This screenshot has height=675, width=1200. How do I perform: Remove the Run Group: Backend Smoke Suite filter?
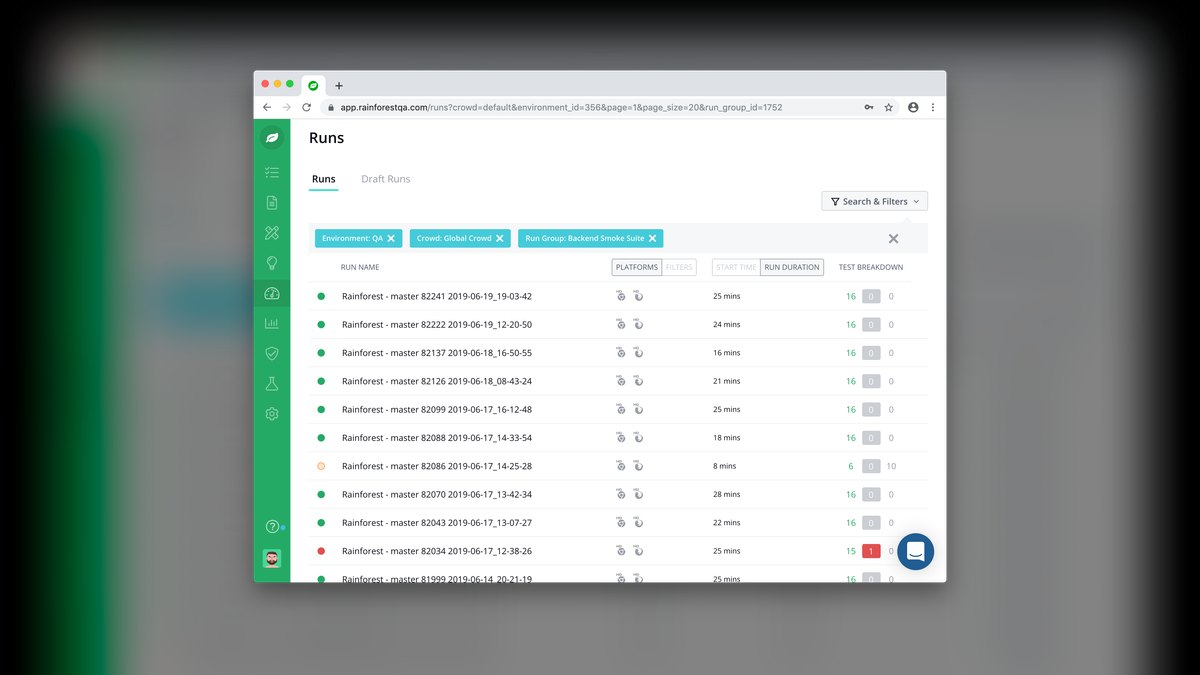652,238
